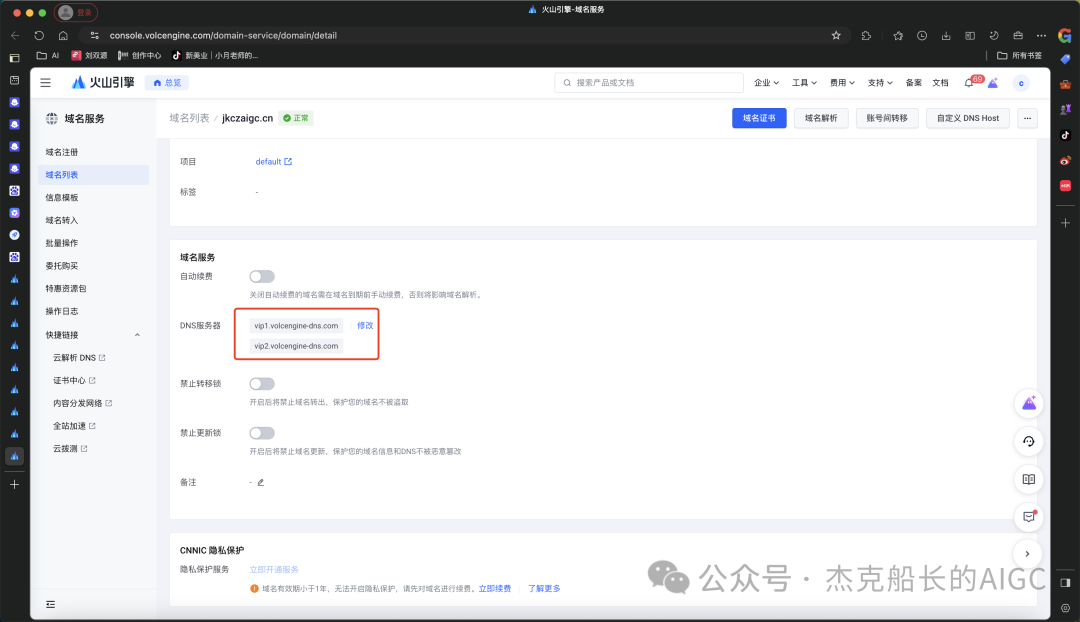Click the 域名解析 button
The image size is (1080, 622).
(x=821, y=118)
